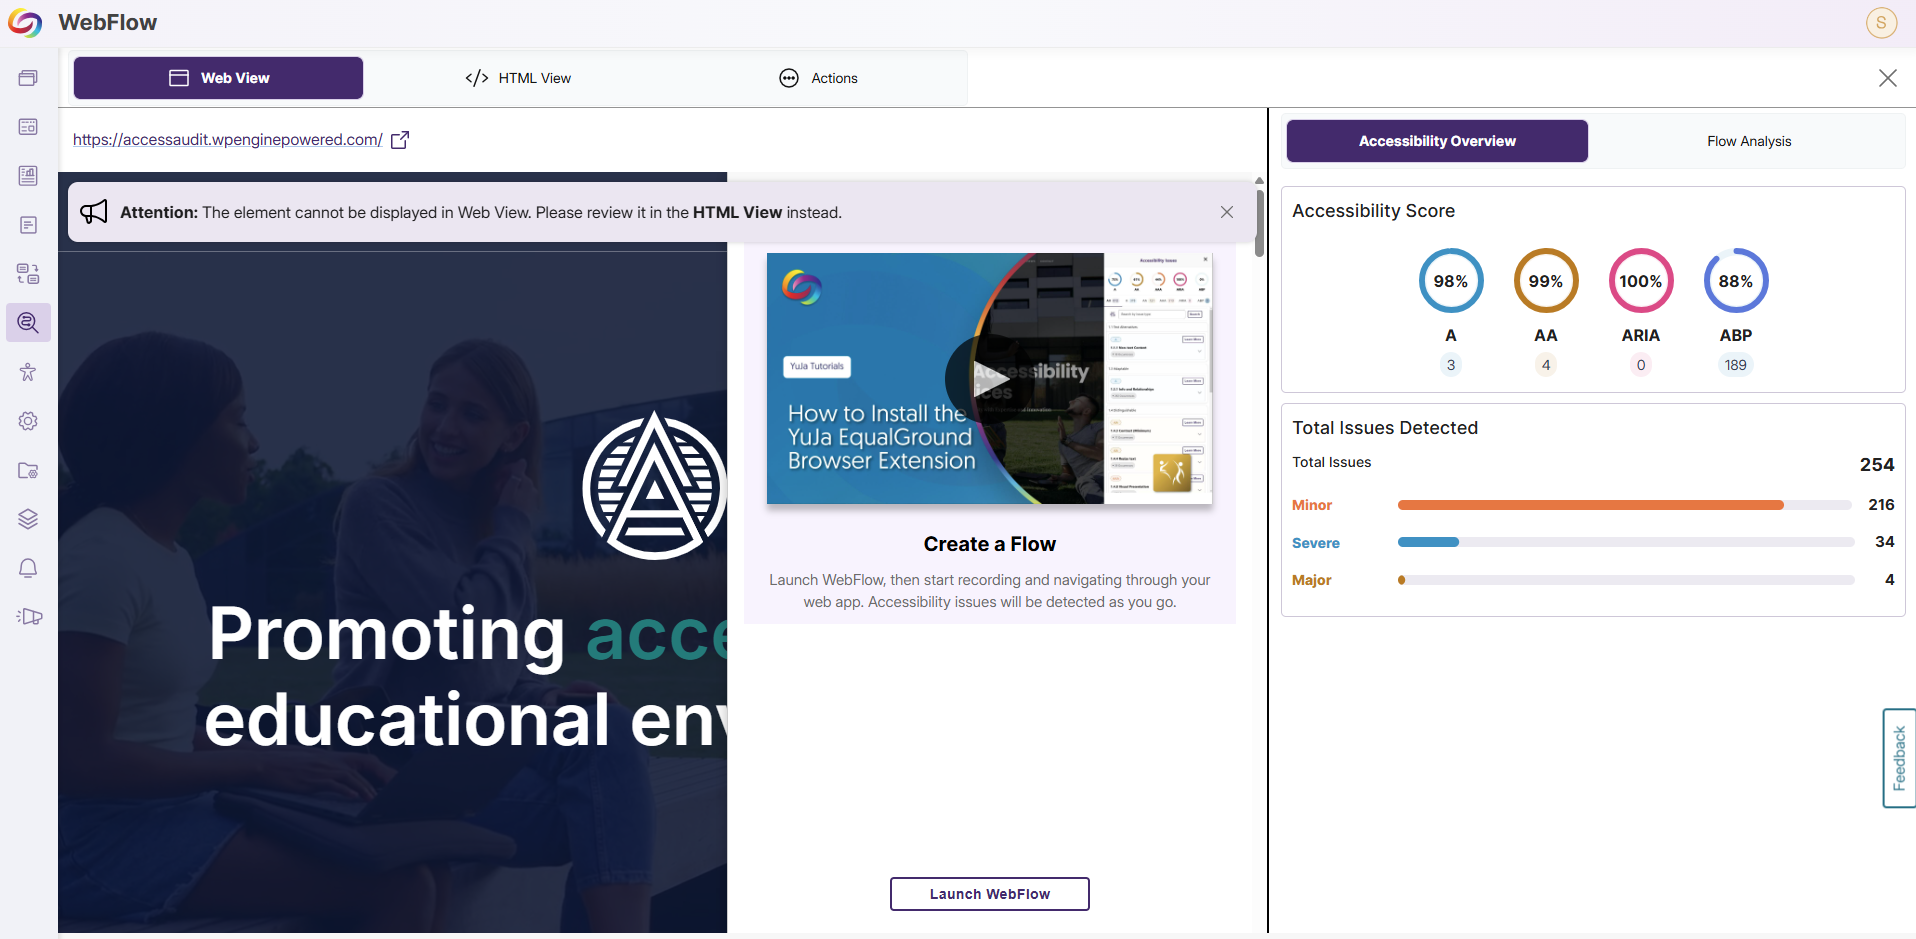Image resolution: width=1916 pixels, height=939 pixels.
Task: Click the A issue count badge 3
Action: click(1451, 365)
